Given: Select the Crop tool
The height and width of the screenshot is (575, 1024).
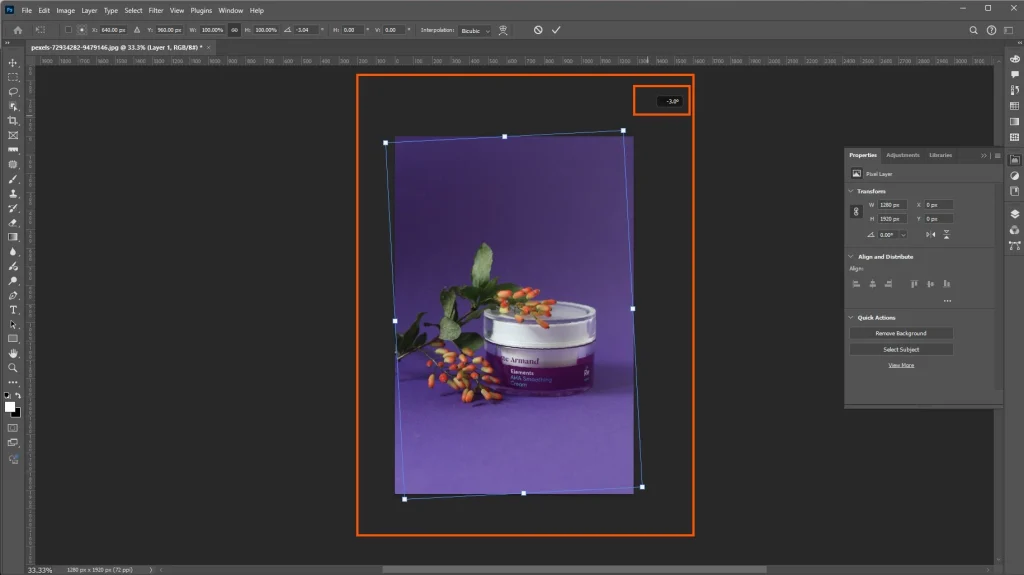Looking at the screenshot, I should 12,121.
